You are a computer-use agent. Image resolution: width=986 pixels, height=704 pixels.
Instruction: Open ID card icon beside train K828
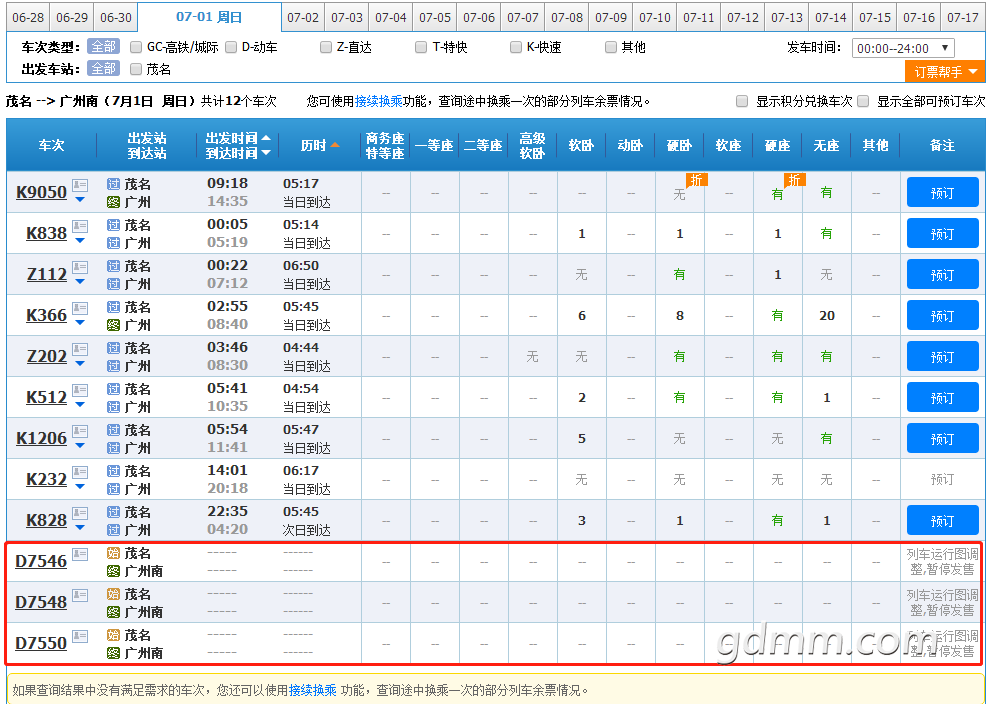pyautogui.click(x=80, y=513)
